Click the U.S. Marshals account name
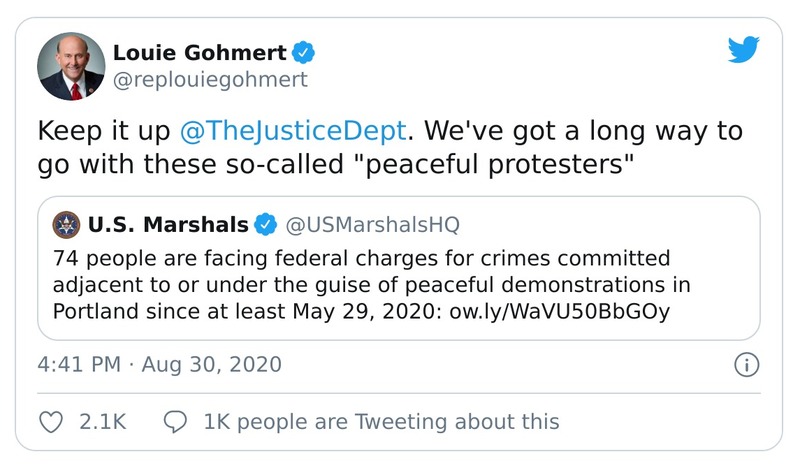Viewport: 800px width, 475px height. click(x=168, y=223)
